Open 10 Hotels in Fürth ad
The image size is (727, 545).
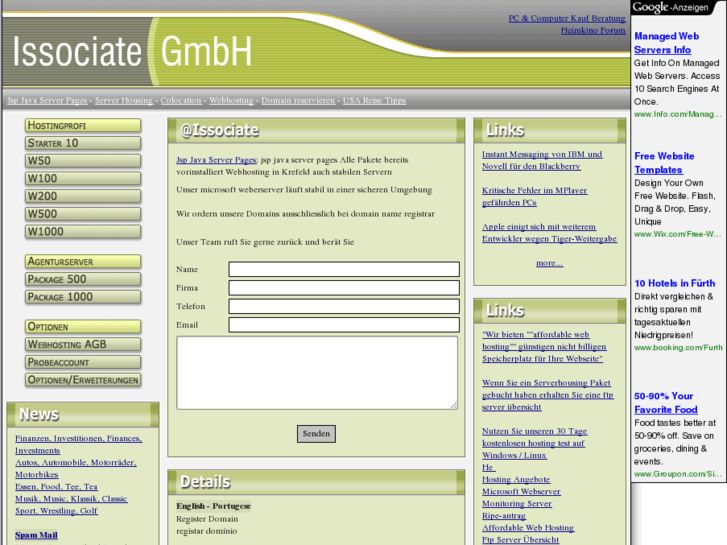click(674, 283)
